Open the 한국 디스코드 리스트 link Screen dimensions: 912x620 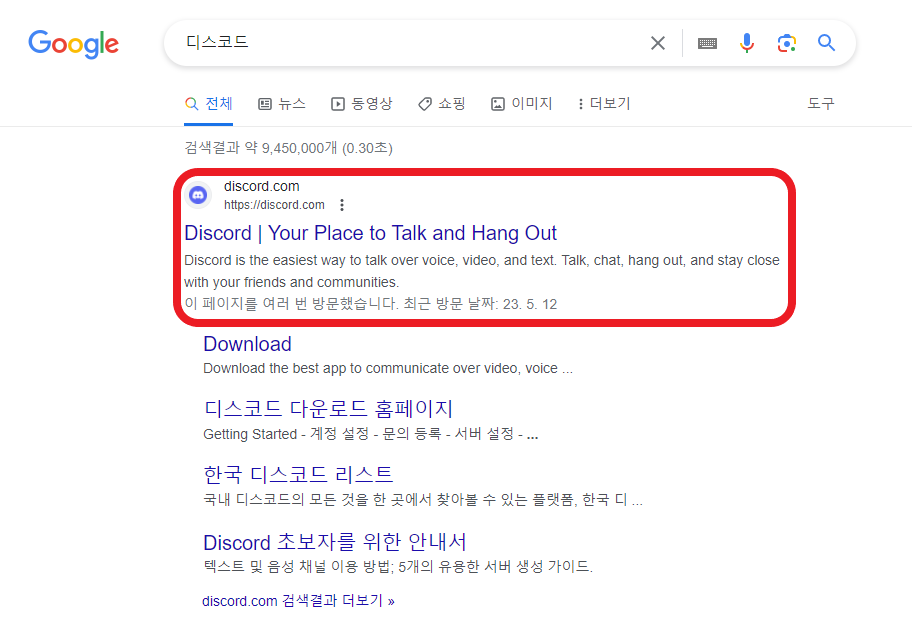(x=298, y=475)
